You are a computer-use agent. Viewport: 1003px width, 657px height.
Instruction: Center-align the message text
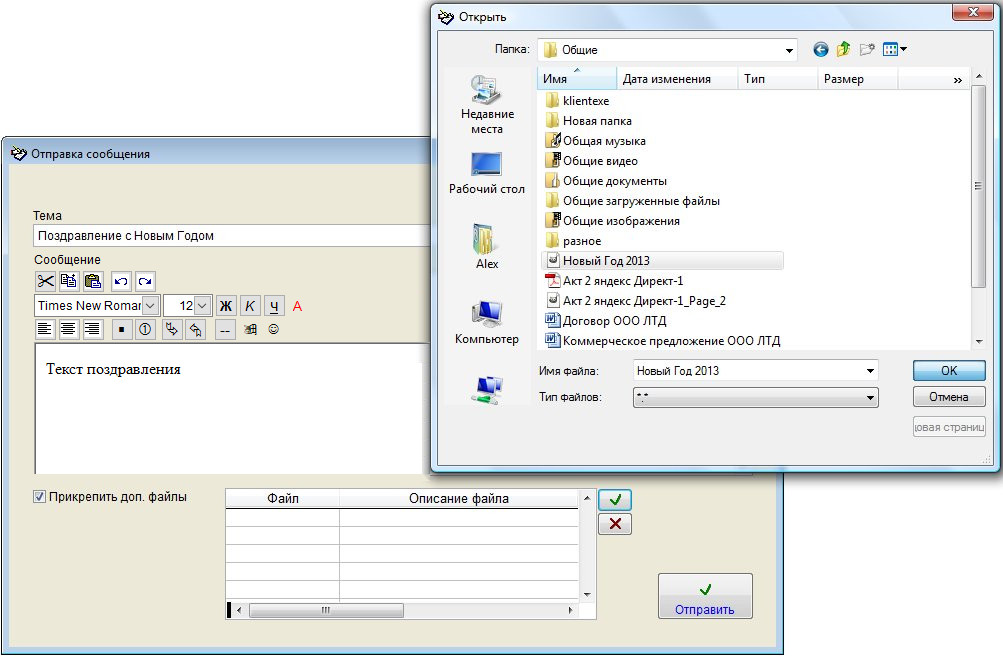coord(69,328)
